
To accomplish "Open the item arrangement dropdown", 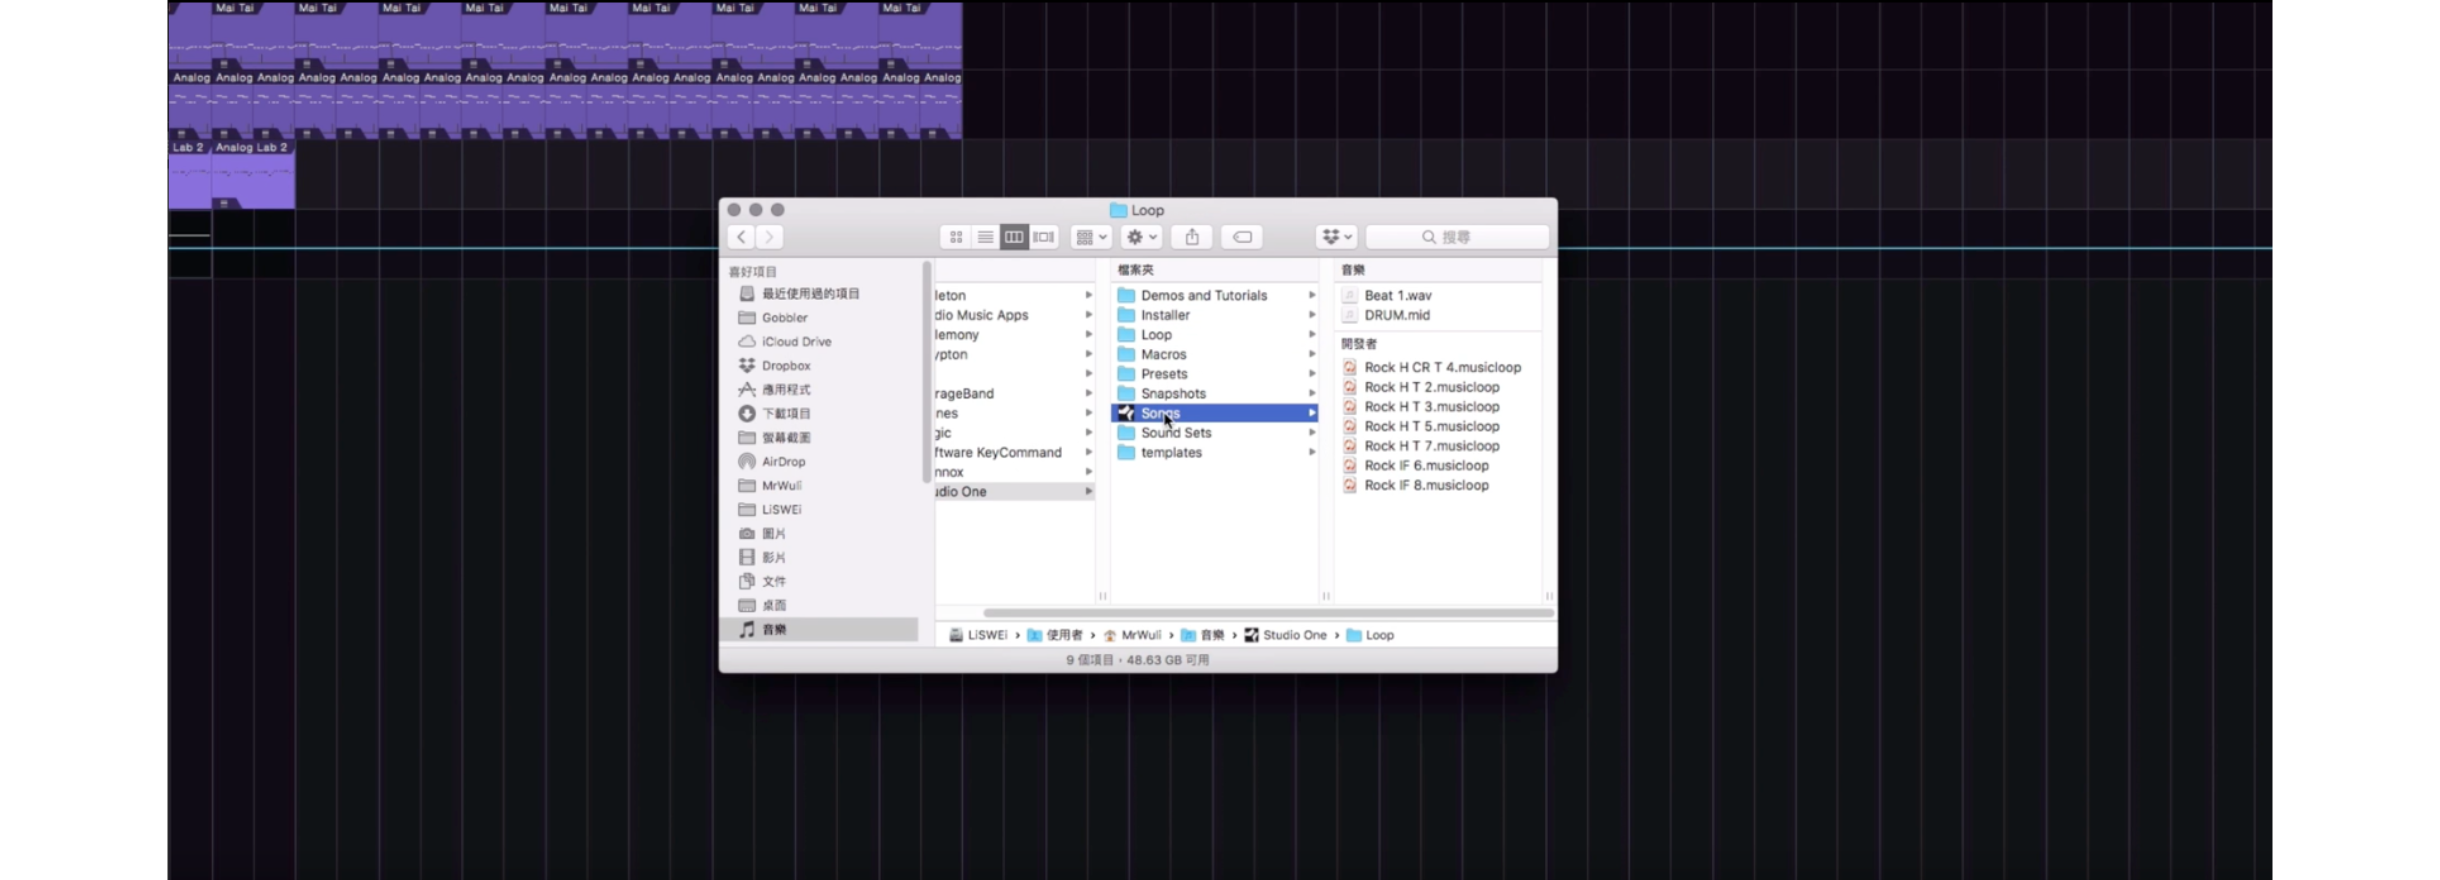I will coord(1091,237).
